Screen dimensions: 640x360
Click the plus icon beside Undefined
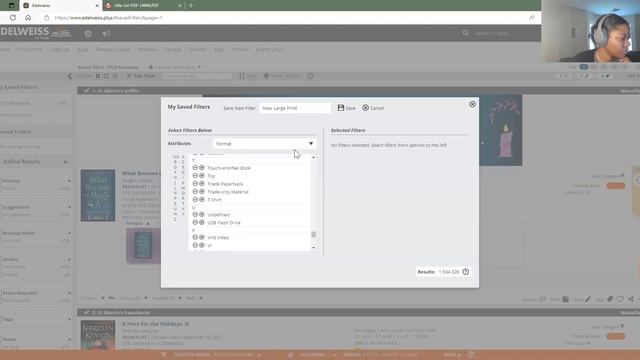(x=202, y=214)
